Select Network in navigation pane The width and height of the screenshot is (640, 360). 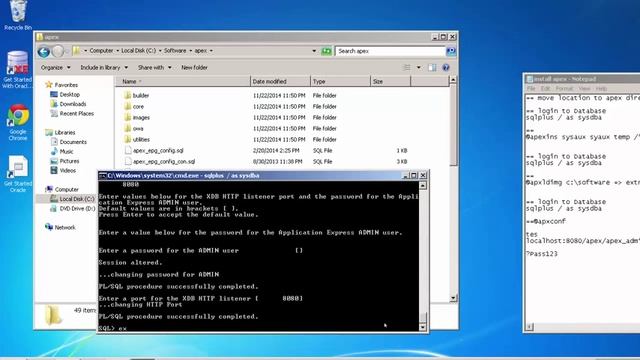[x=65, y=227]
